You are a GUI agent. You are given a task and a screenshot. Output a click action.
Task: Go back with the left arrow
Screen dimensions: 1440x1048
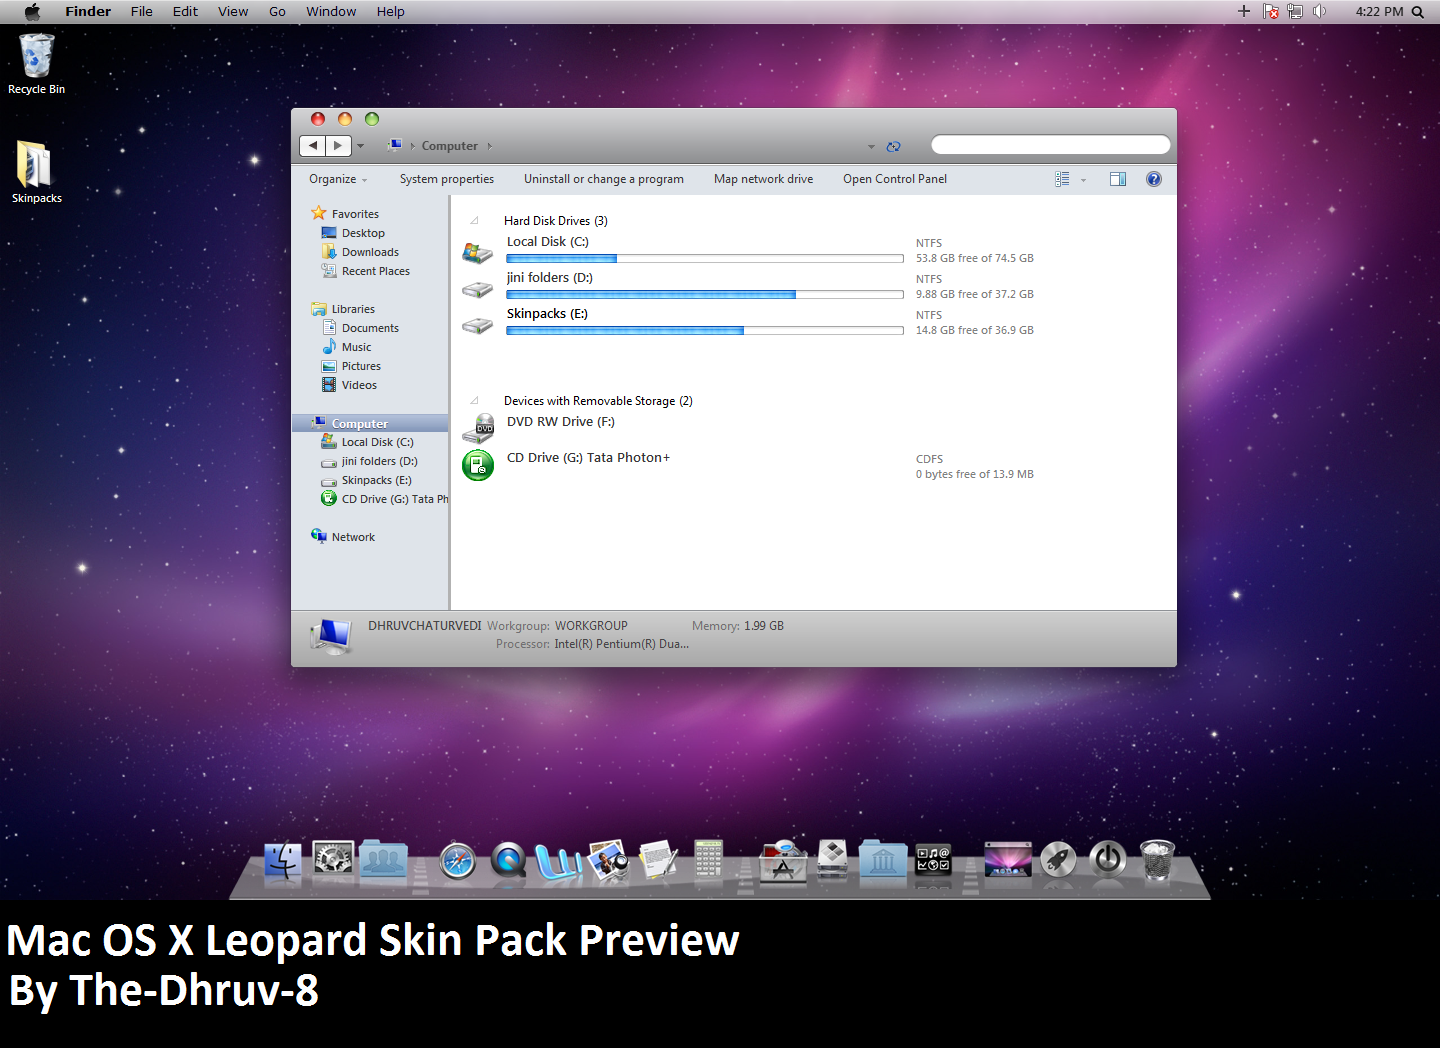click(313, 146)
